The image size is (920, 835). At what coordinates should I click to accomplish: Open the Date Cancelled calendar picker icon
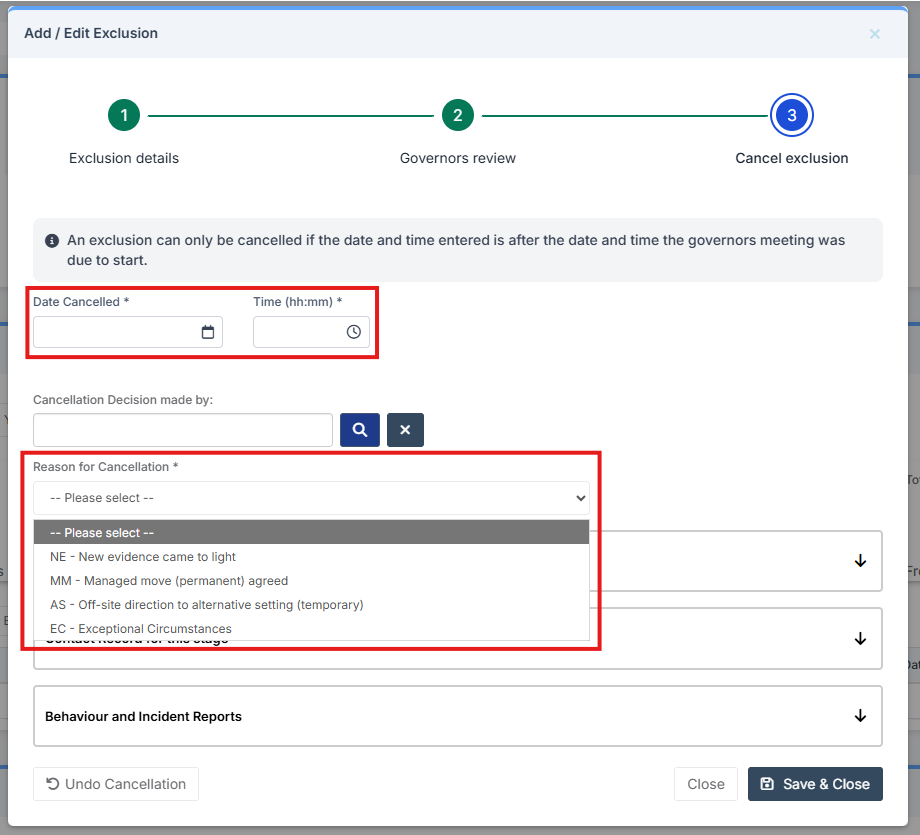pyautogui.click(x=208, y=332)
